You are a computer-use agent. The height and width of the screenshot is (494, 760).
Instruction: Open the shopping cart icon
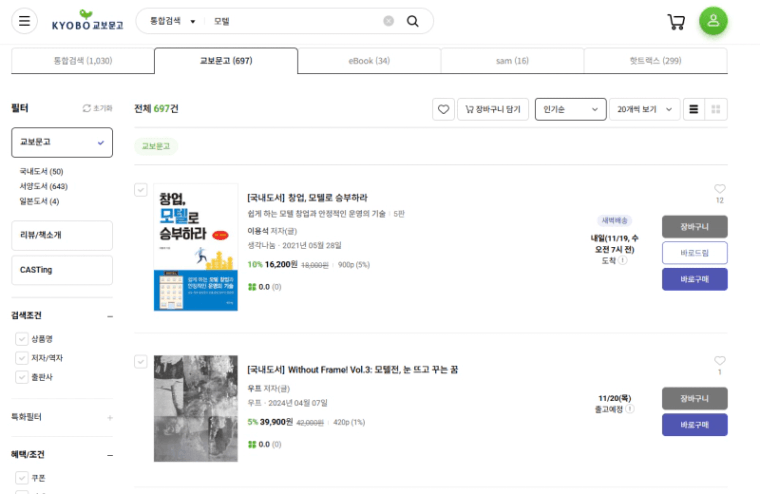pos(676,21)
